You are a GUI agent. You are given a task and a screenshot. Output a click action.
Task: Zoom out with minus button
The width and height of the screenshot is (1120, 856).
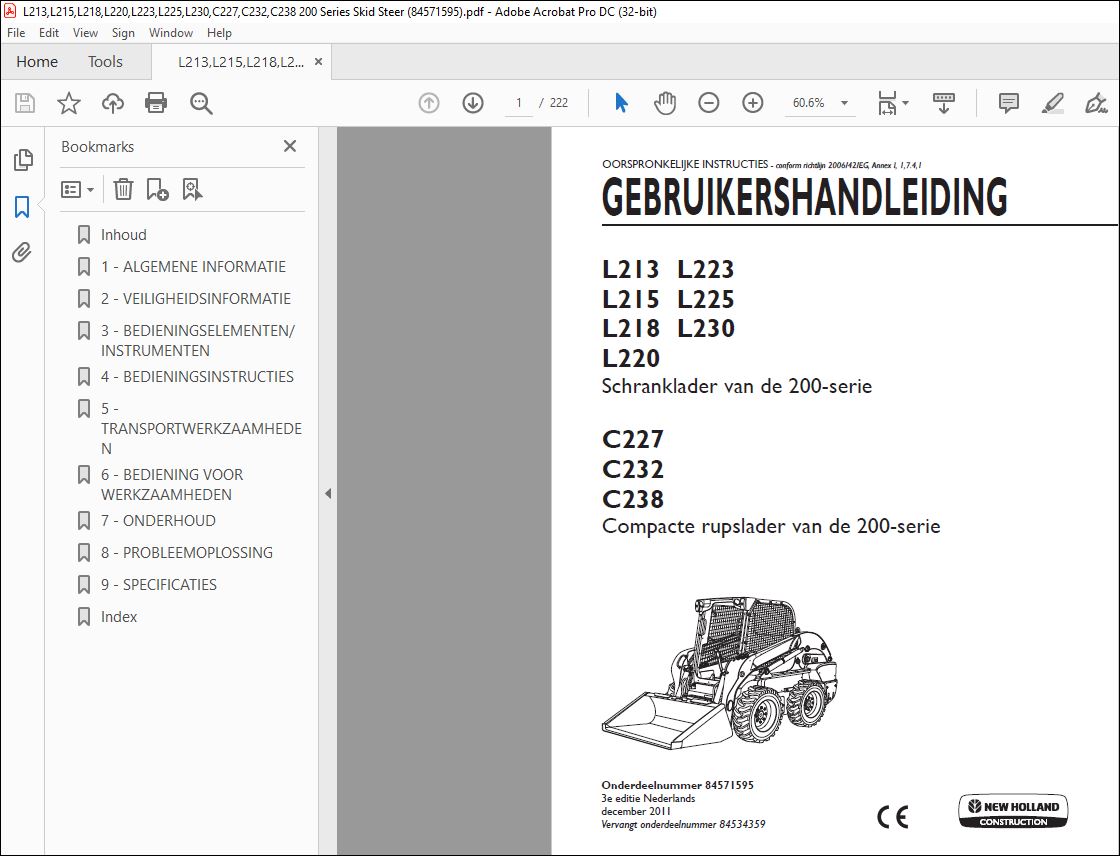709,103
